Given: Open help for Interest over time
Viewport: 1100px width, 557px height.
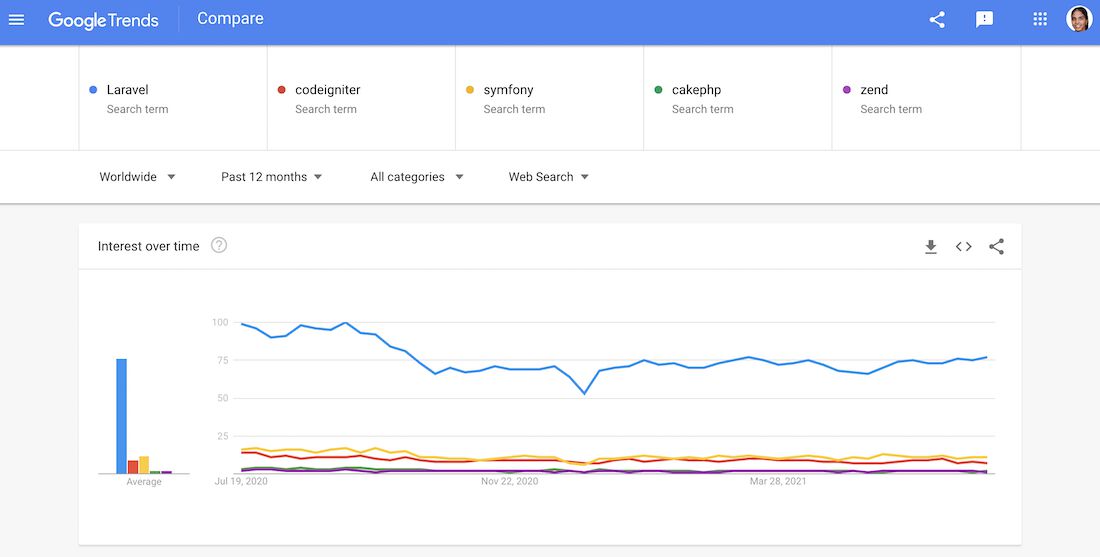Looking at the screenshot, I should (x=219, y=246).
